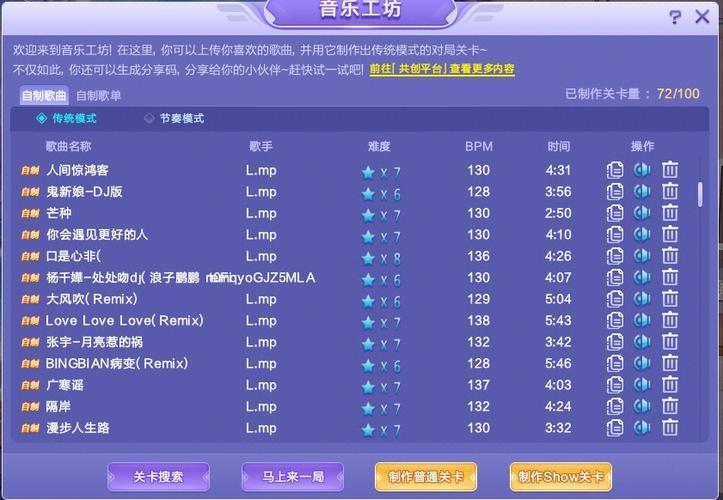This screenshot has height=500, width=723.
Task: Select song name 人间惊鸿客
Action: (77, 170)
